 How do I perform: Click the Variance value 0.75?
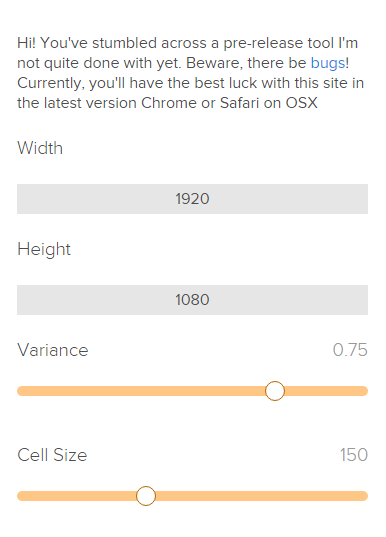[x=350, y=350]
